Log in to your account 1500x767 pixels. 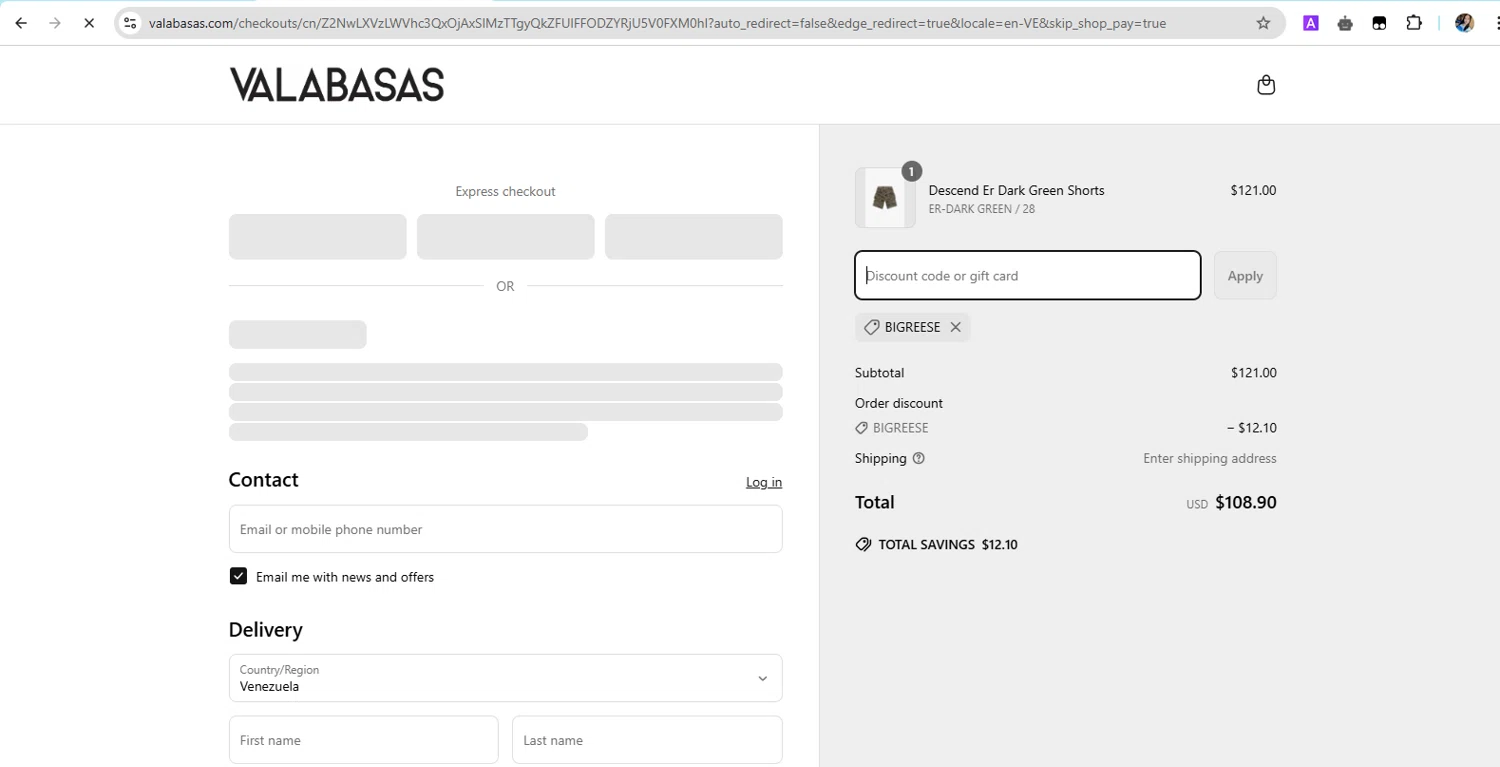click(x=764, y=482)
